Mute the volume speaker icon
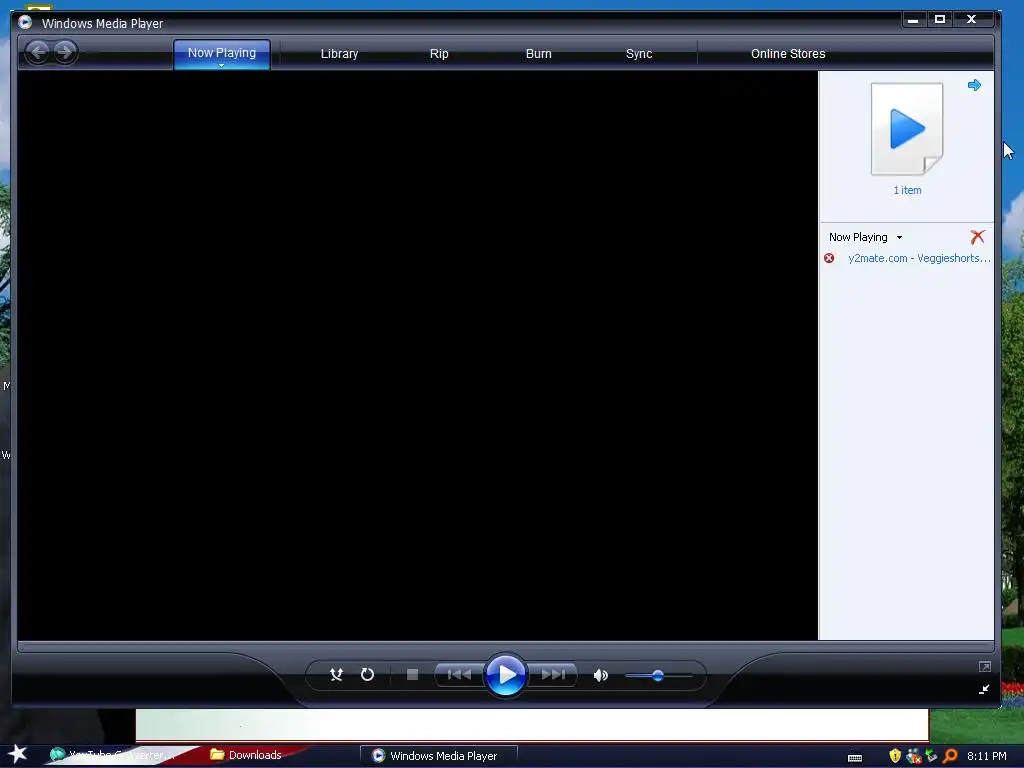Viewport: 1024px width, 768px height. click(x=600, y=675)
